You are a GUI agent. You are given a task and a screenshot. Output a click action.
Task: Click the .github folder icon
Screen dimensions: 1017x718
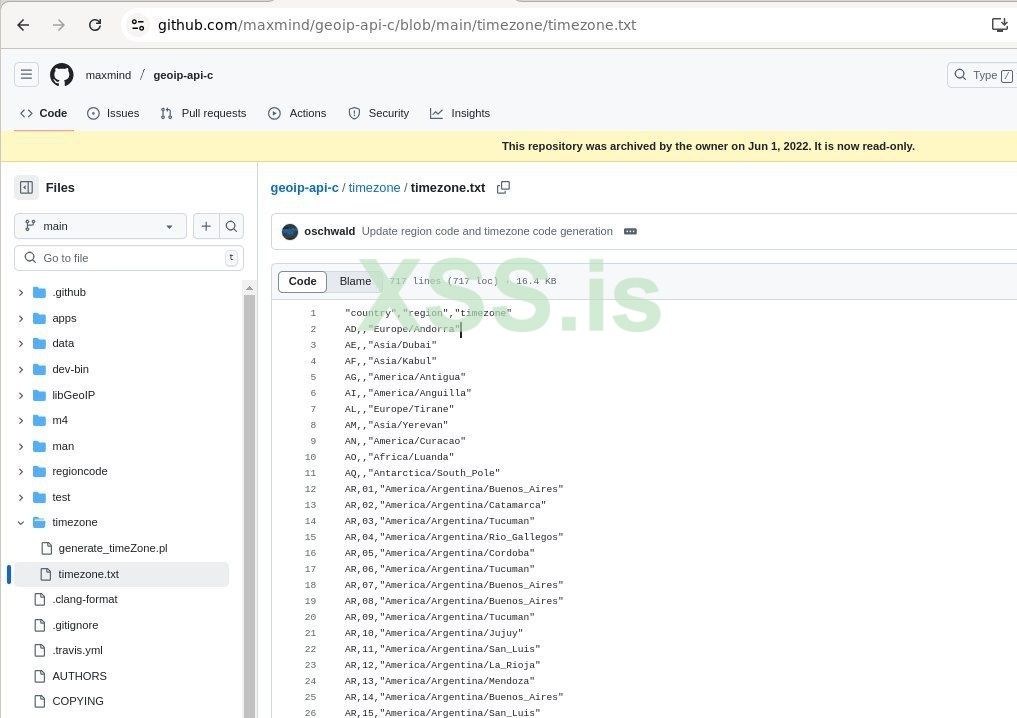tap(40, 293)
